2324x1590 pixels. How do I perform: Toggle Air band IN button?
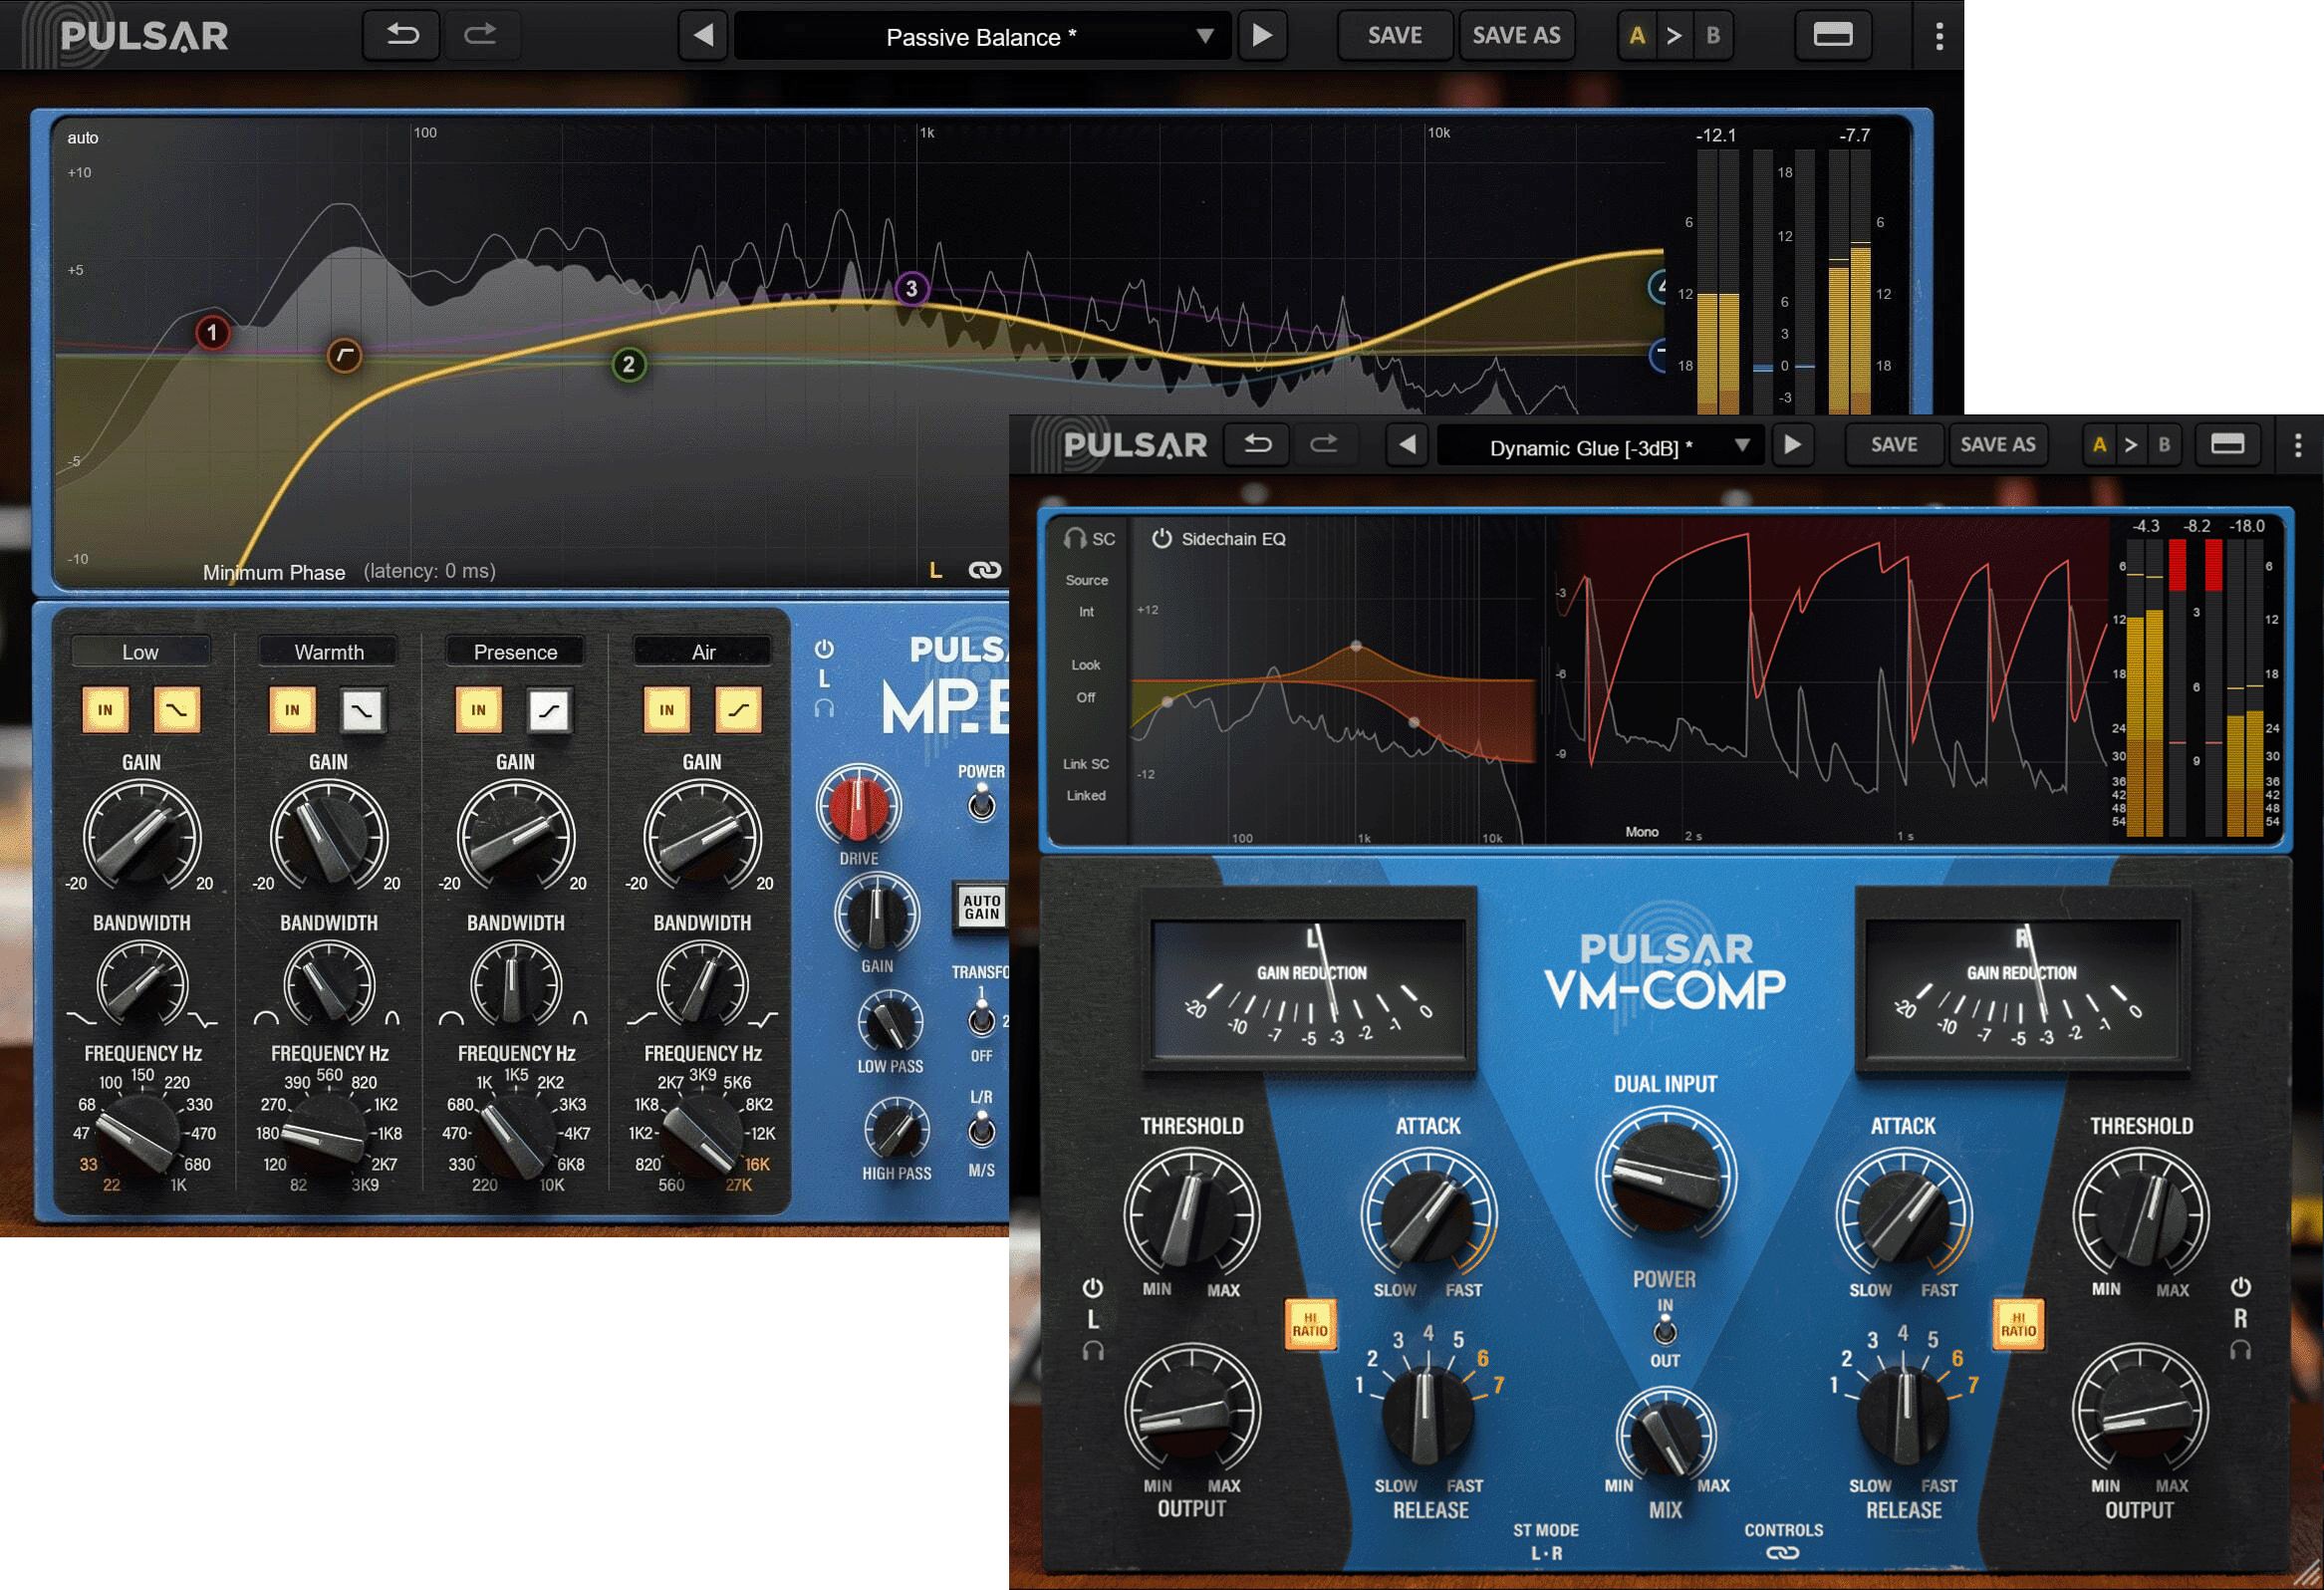pyautogui.click(x=666, y=710)
